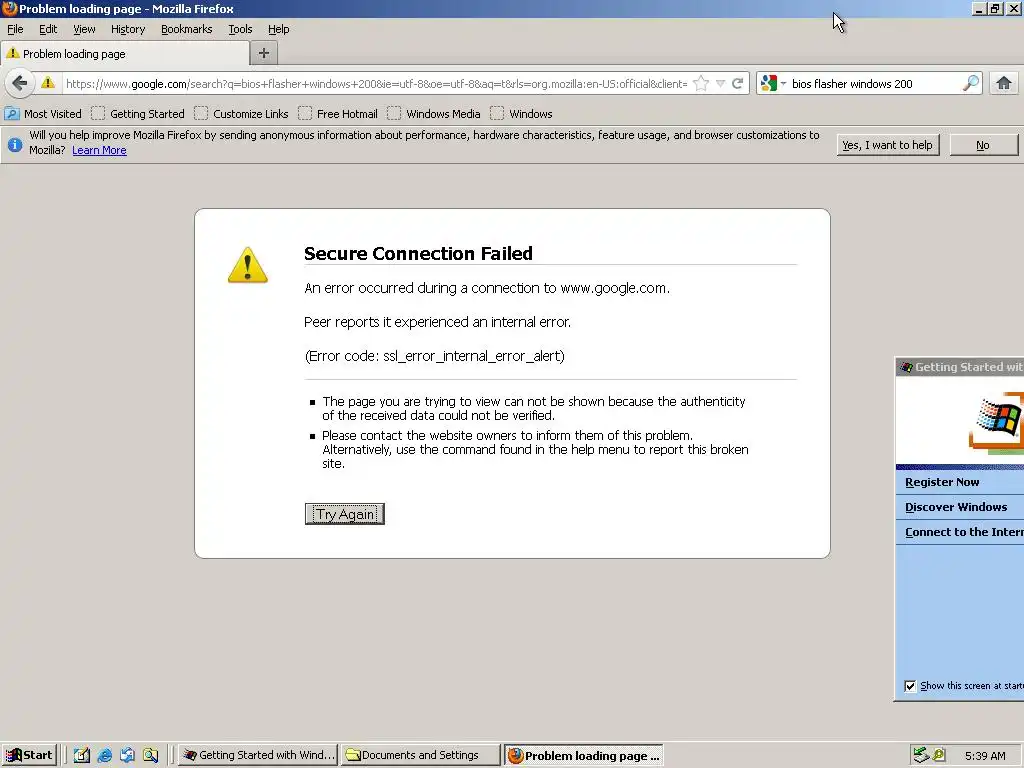This screenshot has width=1024, height=768.
Task: Click the Firefox logo in title bar
Action: pos(9,8)
